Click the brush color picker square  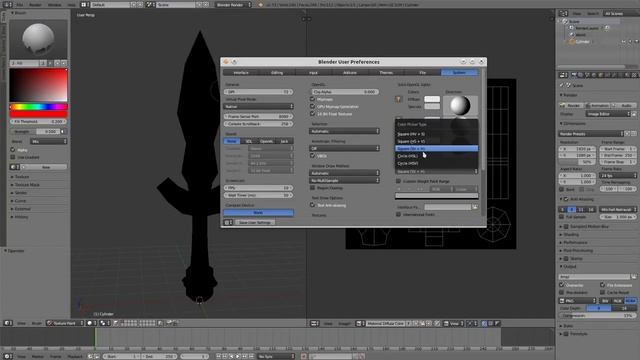[38, 85]
